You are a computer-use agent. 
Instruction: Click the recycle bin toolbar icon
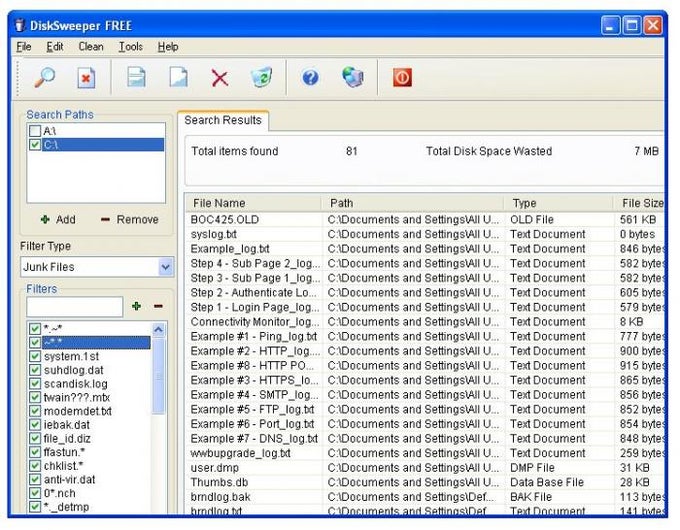(x=262, y=78)
